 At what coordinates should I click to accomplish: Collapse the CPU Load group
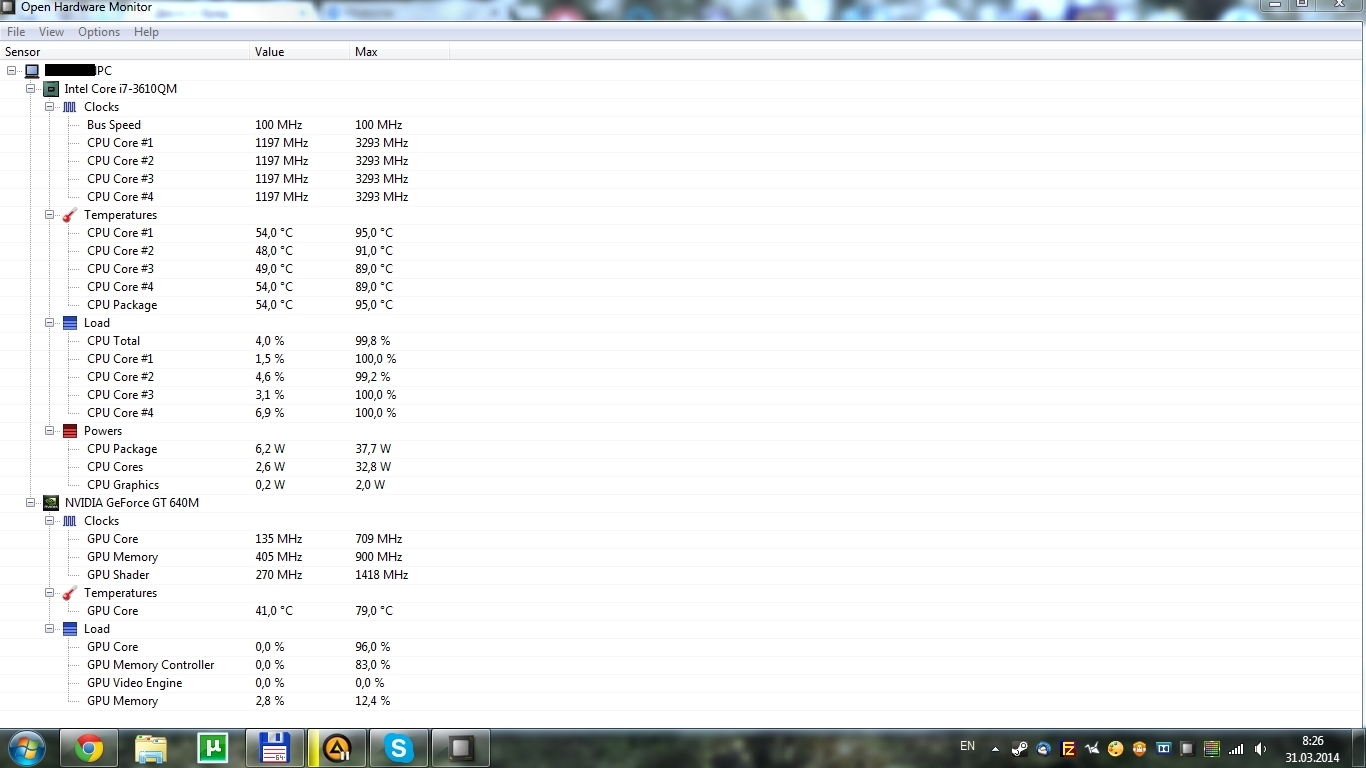pyautogui.click(x=50, y=323)
